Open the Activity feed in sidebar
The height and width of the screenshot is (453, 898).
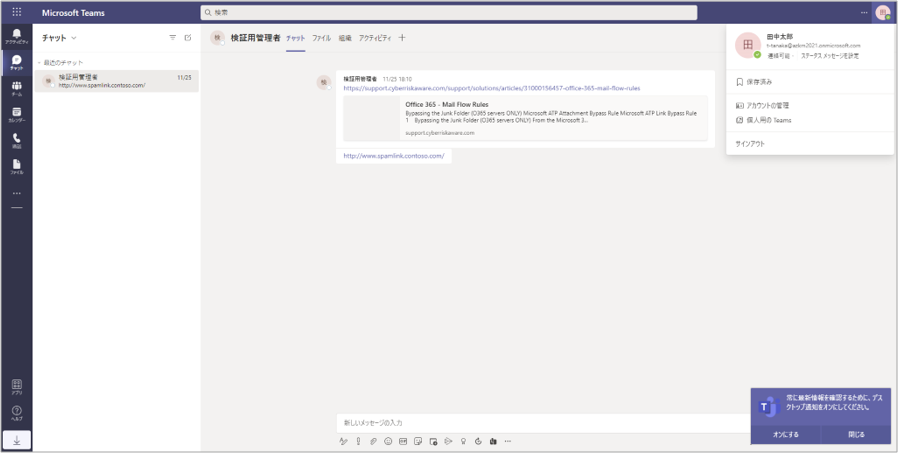pos(17,36)
